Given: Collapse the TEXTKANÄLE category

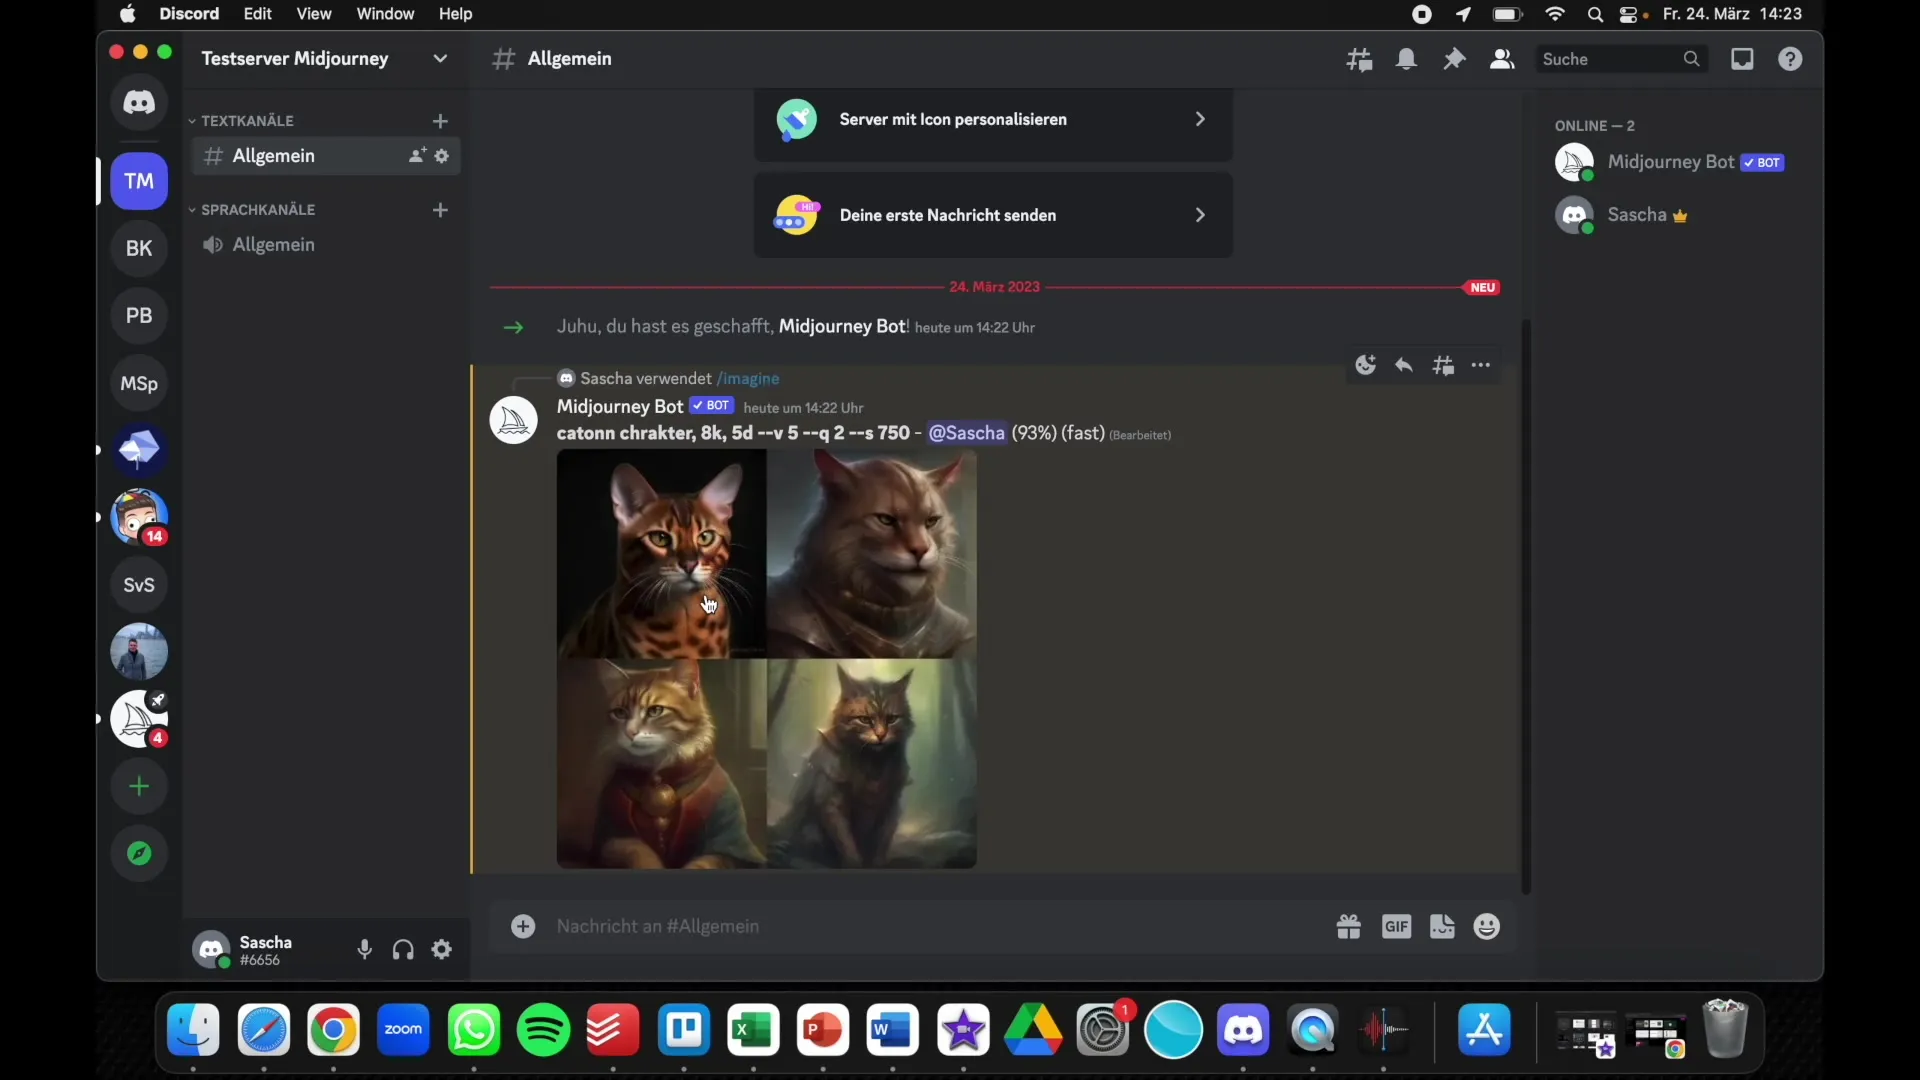Looking at the screenshot, I should coord(242,121).
